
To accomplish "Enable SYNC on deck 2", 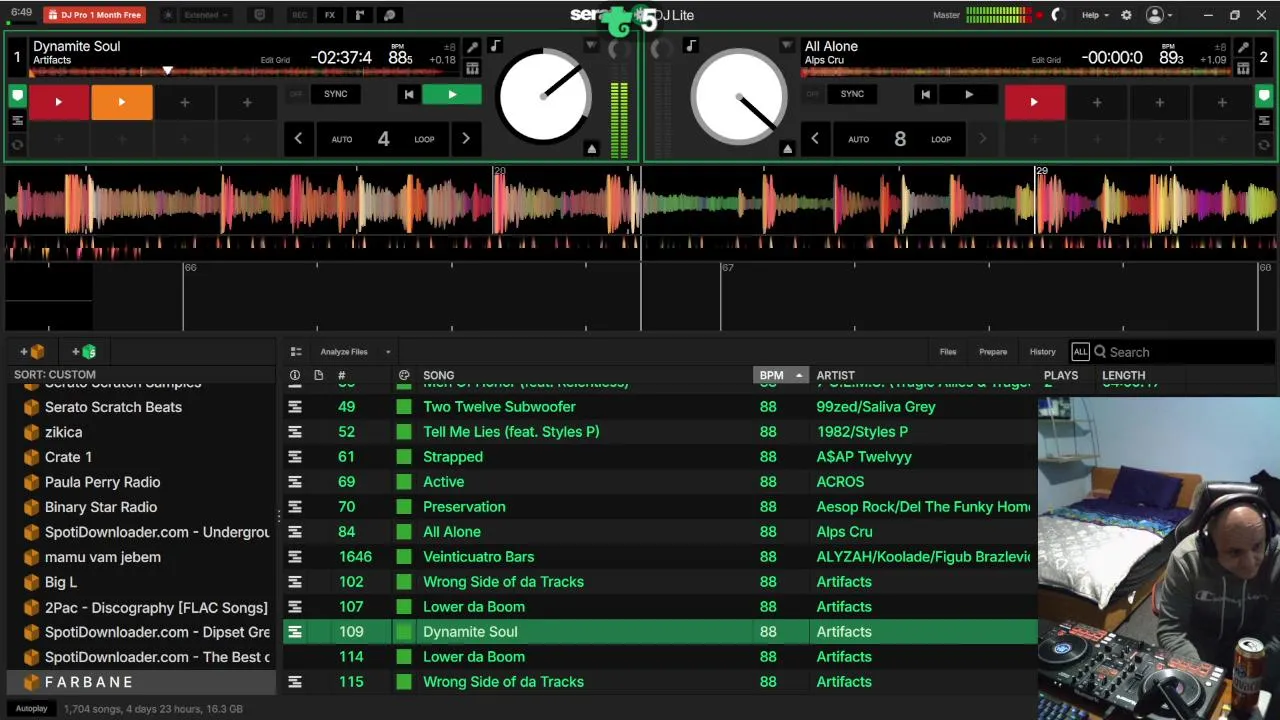I will tap(852, 94).
